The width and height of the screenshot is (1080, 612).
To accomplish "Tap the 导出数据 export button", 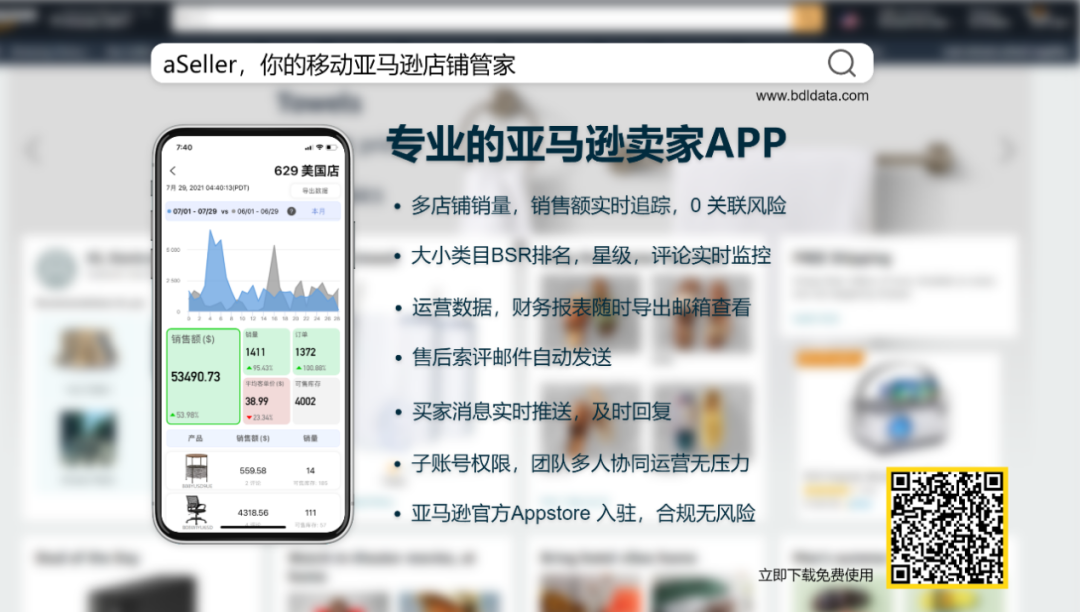I will pos(315,190).
